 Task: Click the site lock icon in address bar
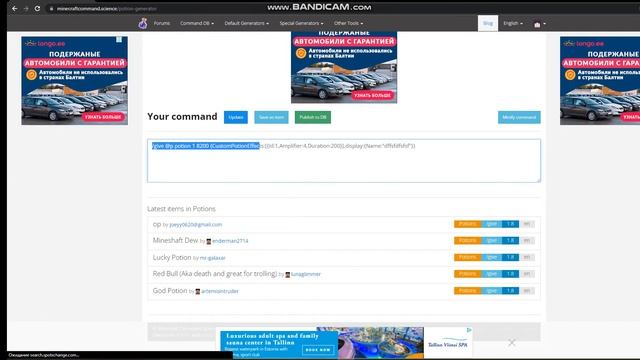coord(51,9)
